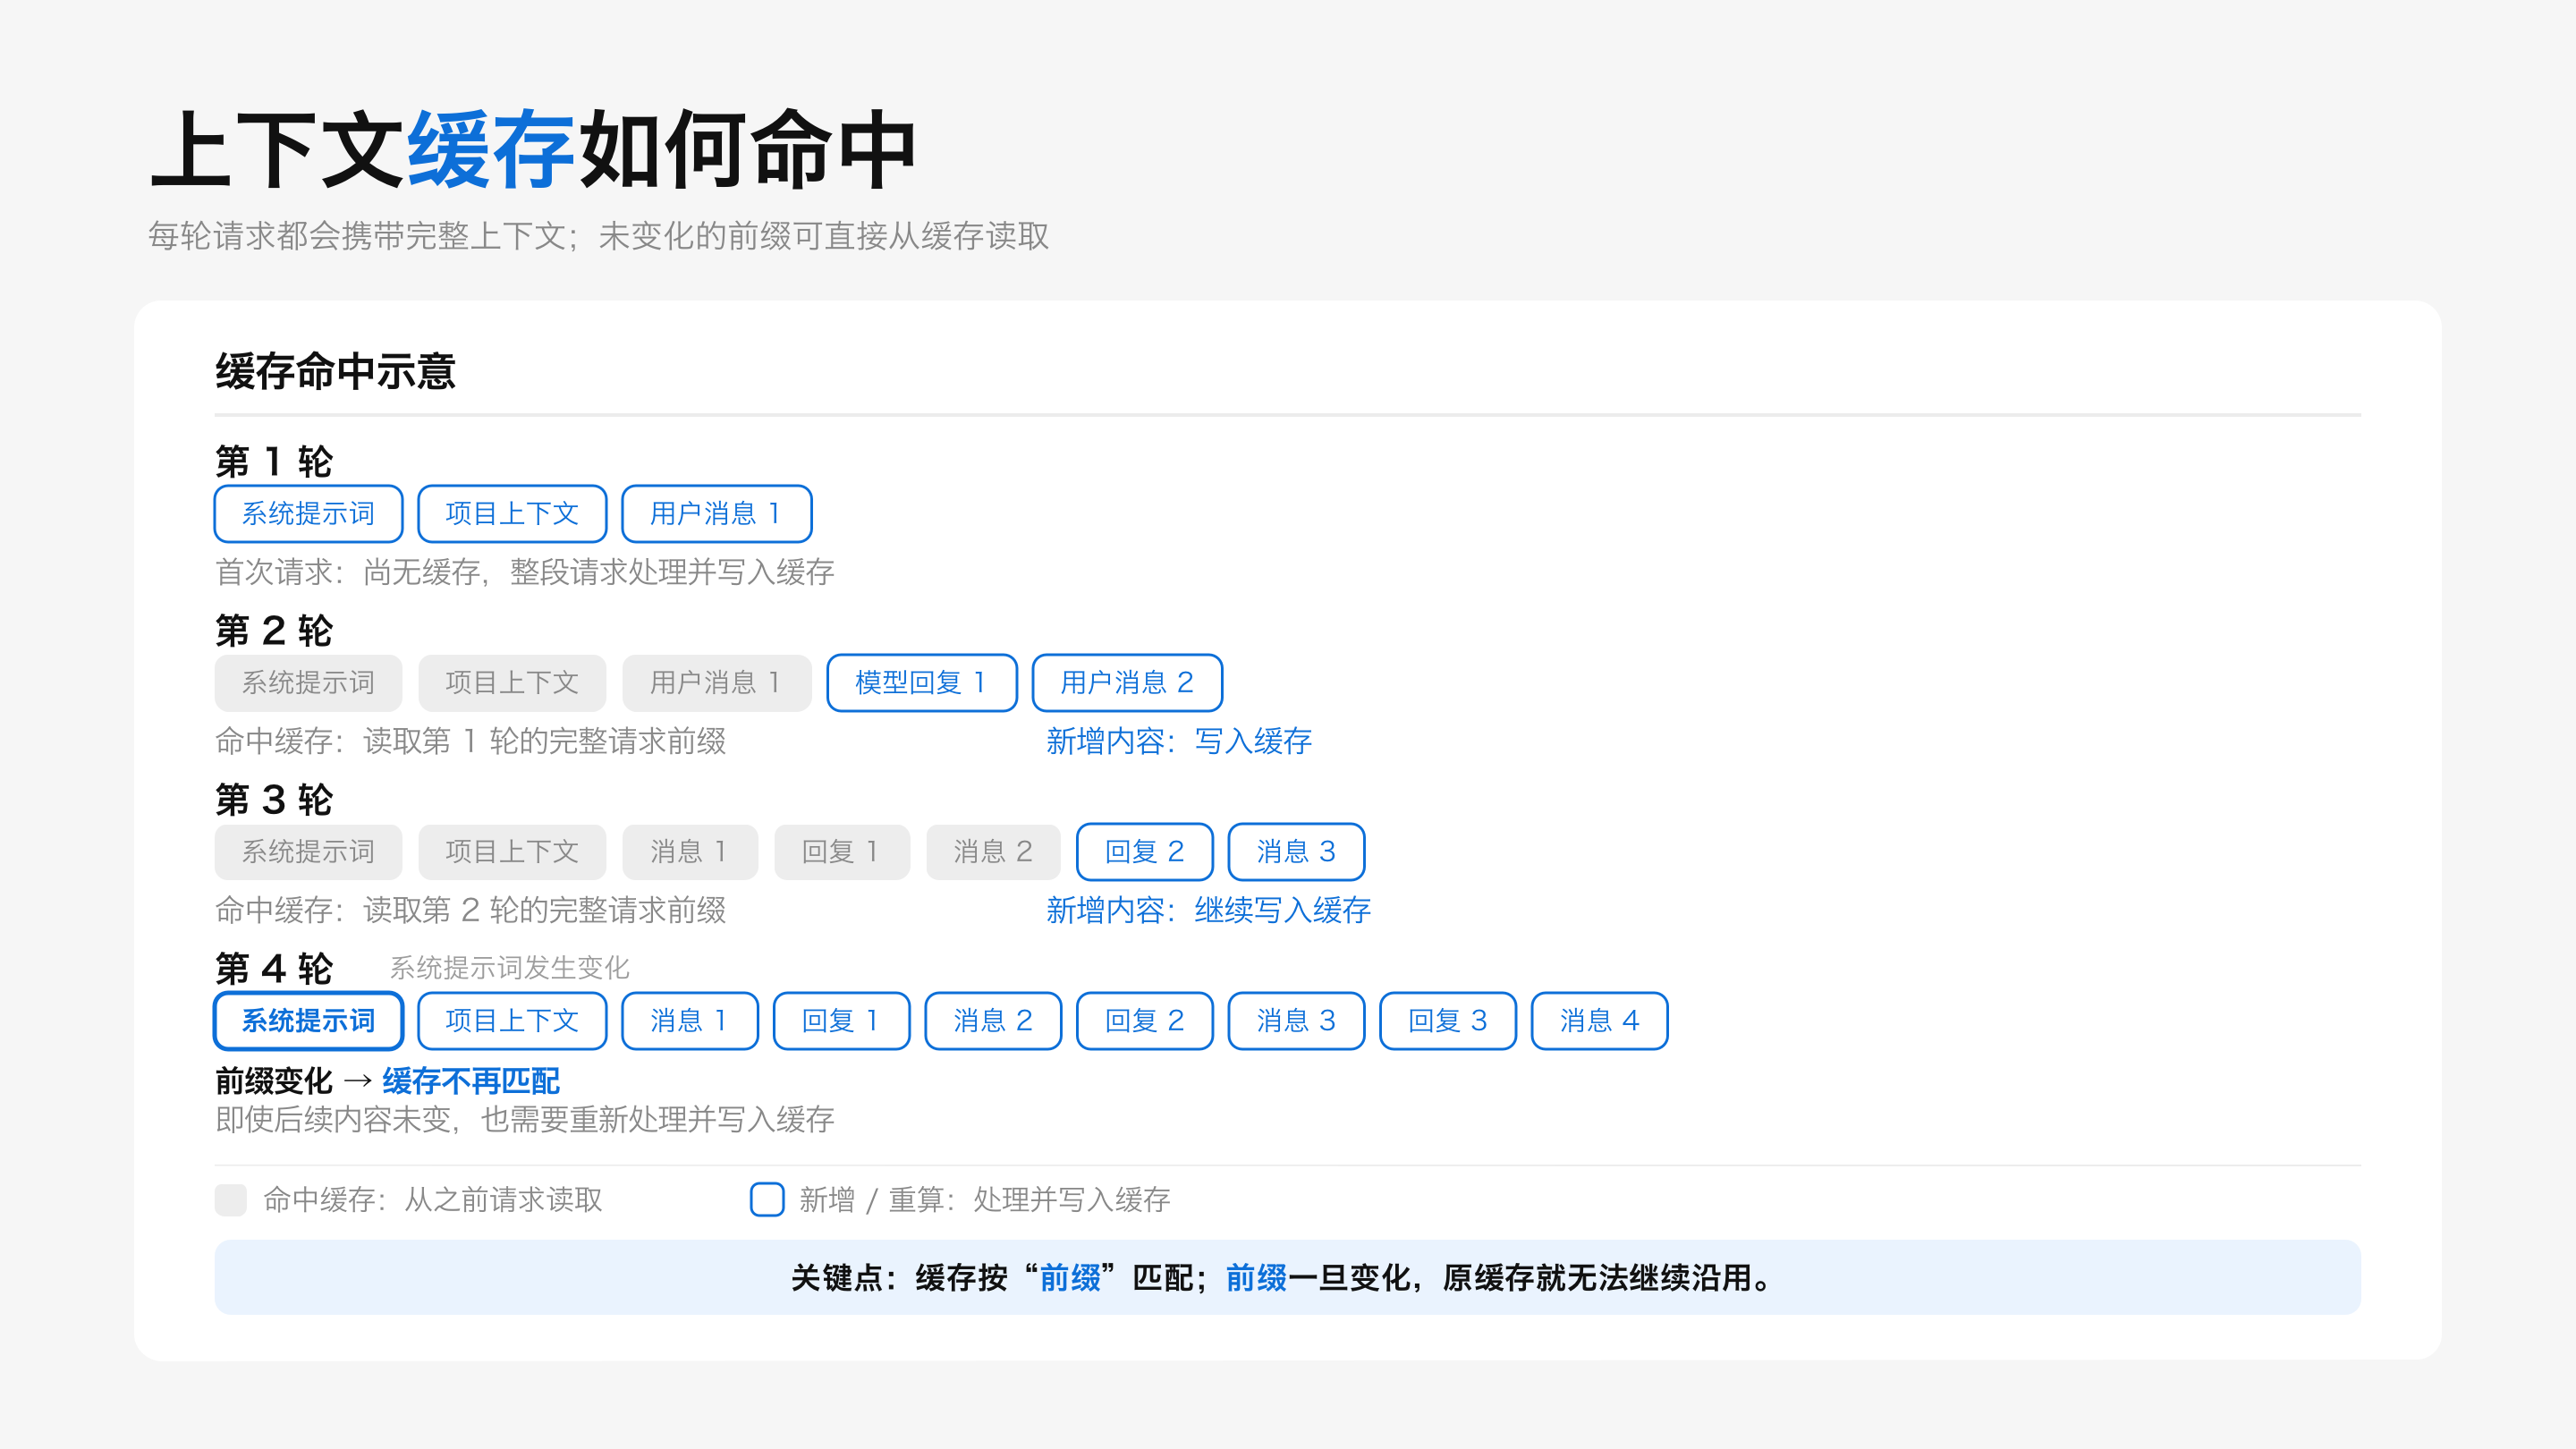Click the blue-outlined 新增 / 重算 legend swatch

point(767,1200)
